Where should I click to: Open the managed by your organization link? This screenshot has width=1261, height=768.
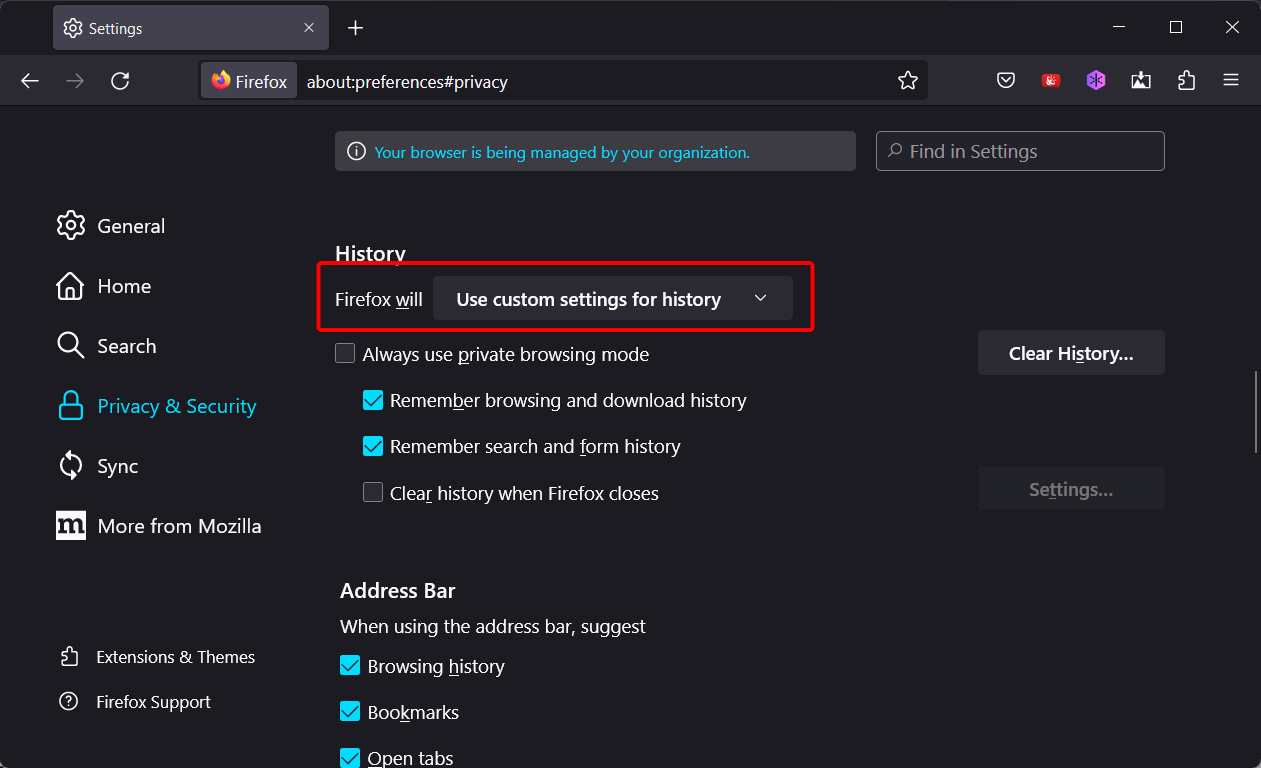(x=562, y=153)
